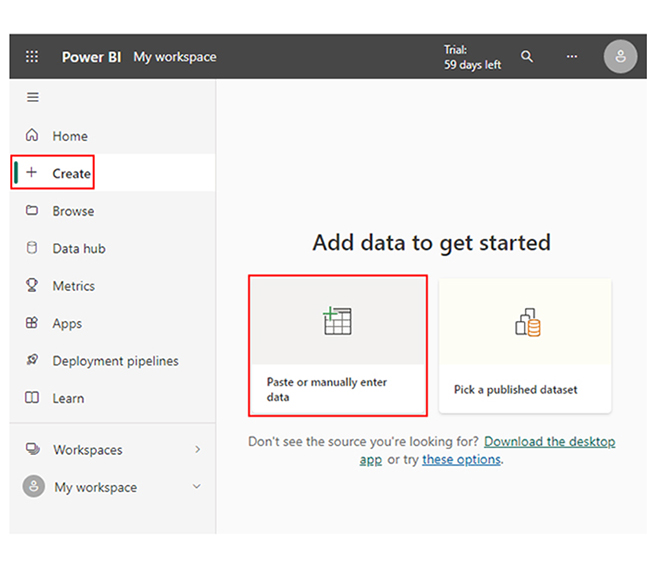Click the search magnifier icon
Viewport: 650px width, 571px height.
(x=526, y=56)
